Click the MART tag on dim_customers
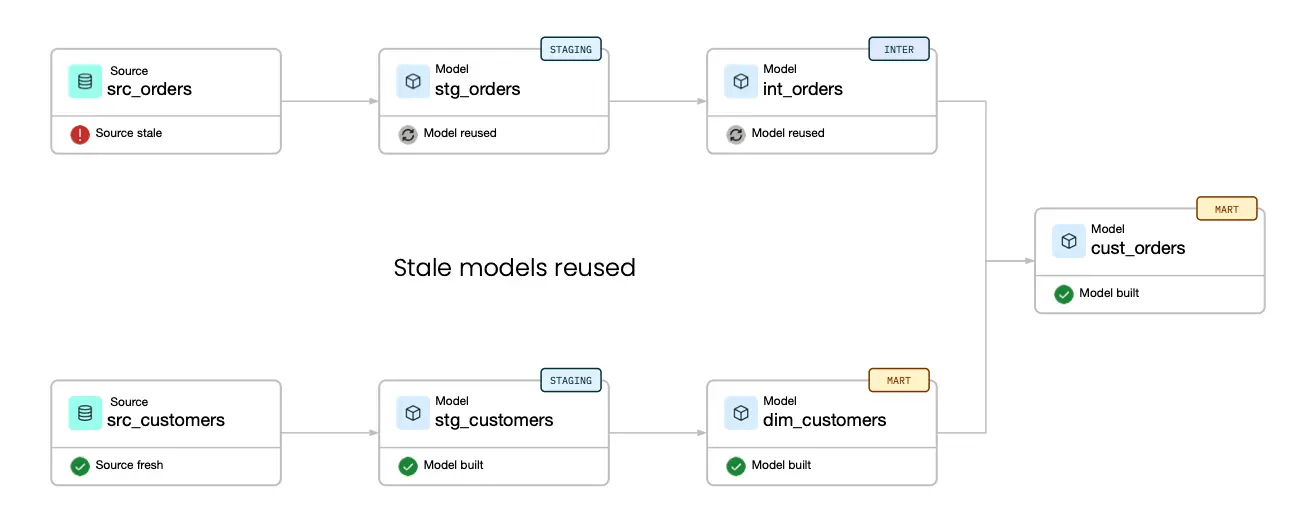 (x=899, y=380)
